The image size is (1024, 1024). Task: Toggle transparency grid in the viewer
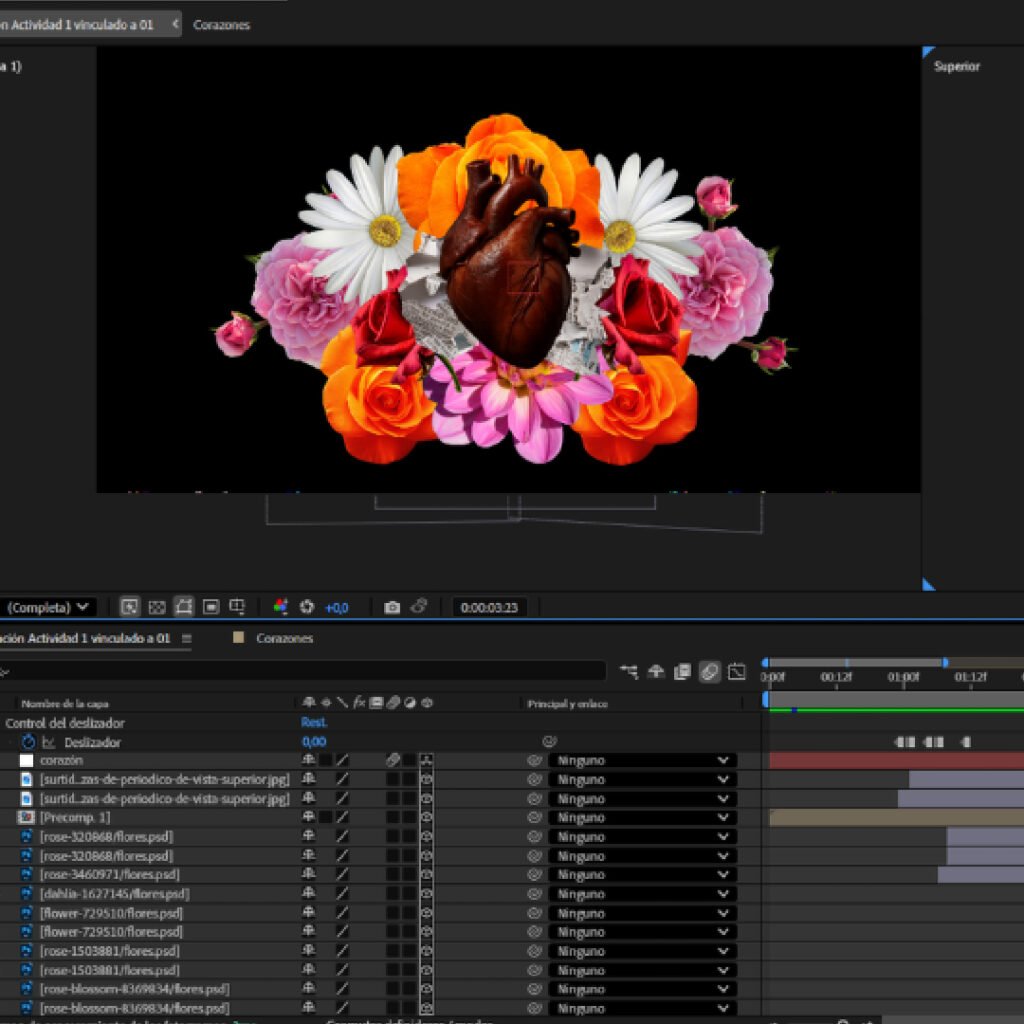(157, 607)
